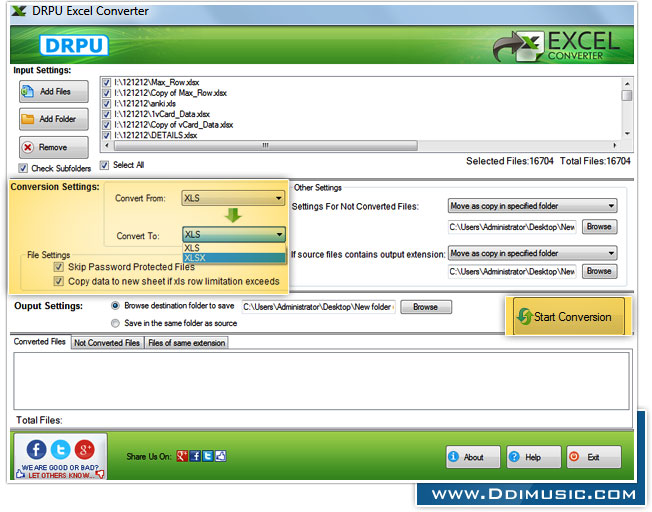Click the Start Conversion button
The image size is (652, 512).
point(568,317)
